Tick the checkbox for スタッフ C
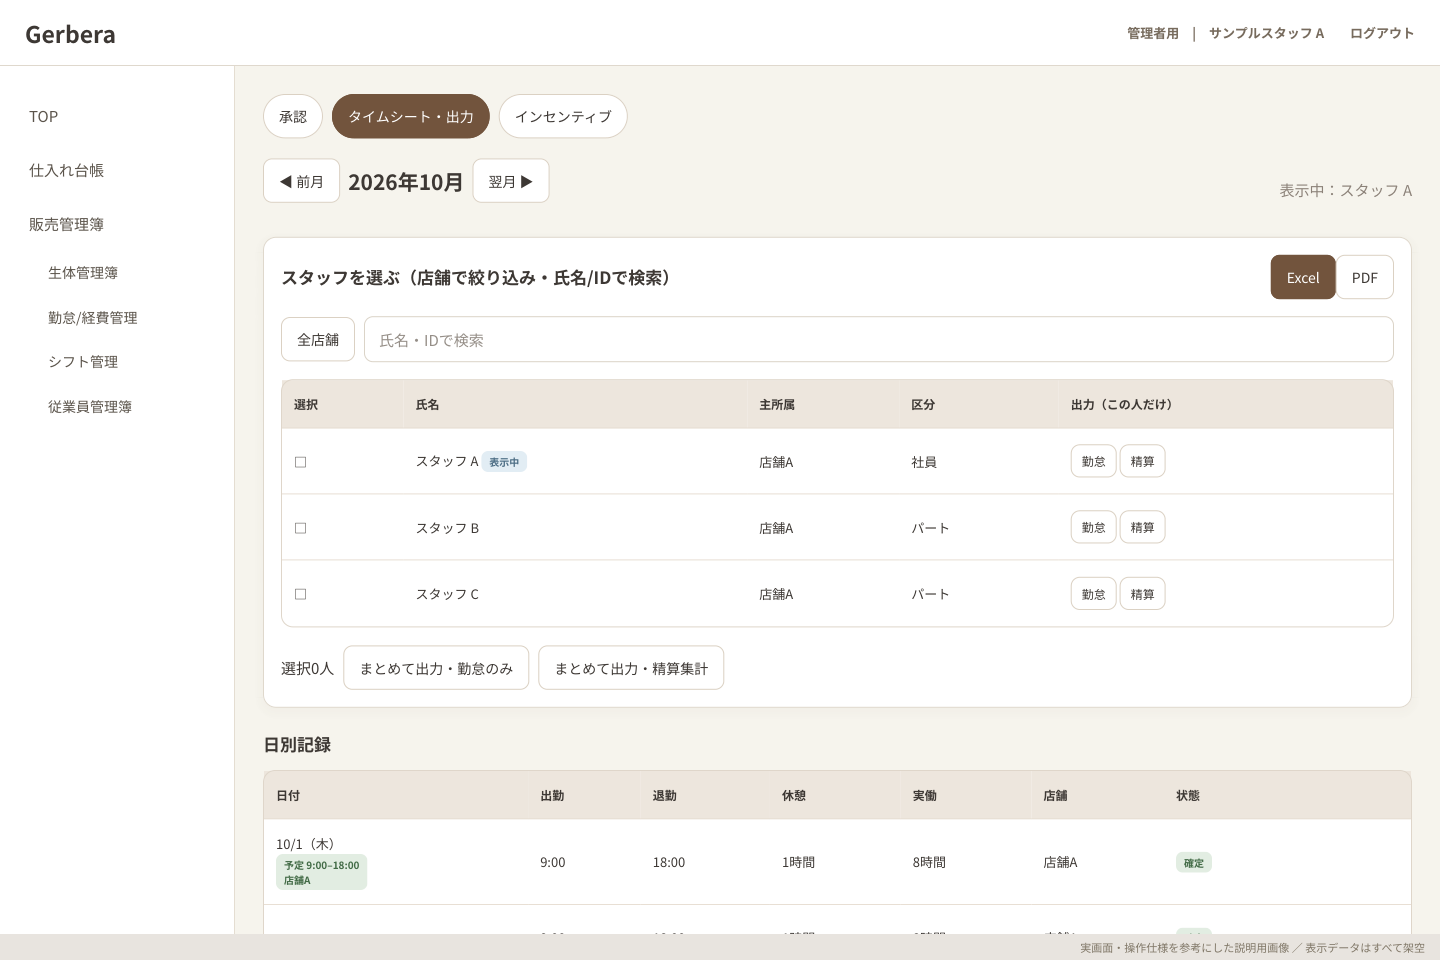The height and width of the screenshot is (960, 1440). (300, 594)
